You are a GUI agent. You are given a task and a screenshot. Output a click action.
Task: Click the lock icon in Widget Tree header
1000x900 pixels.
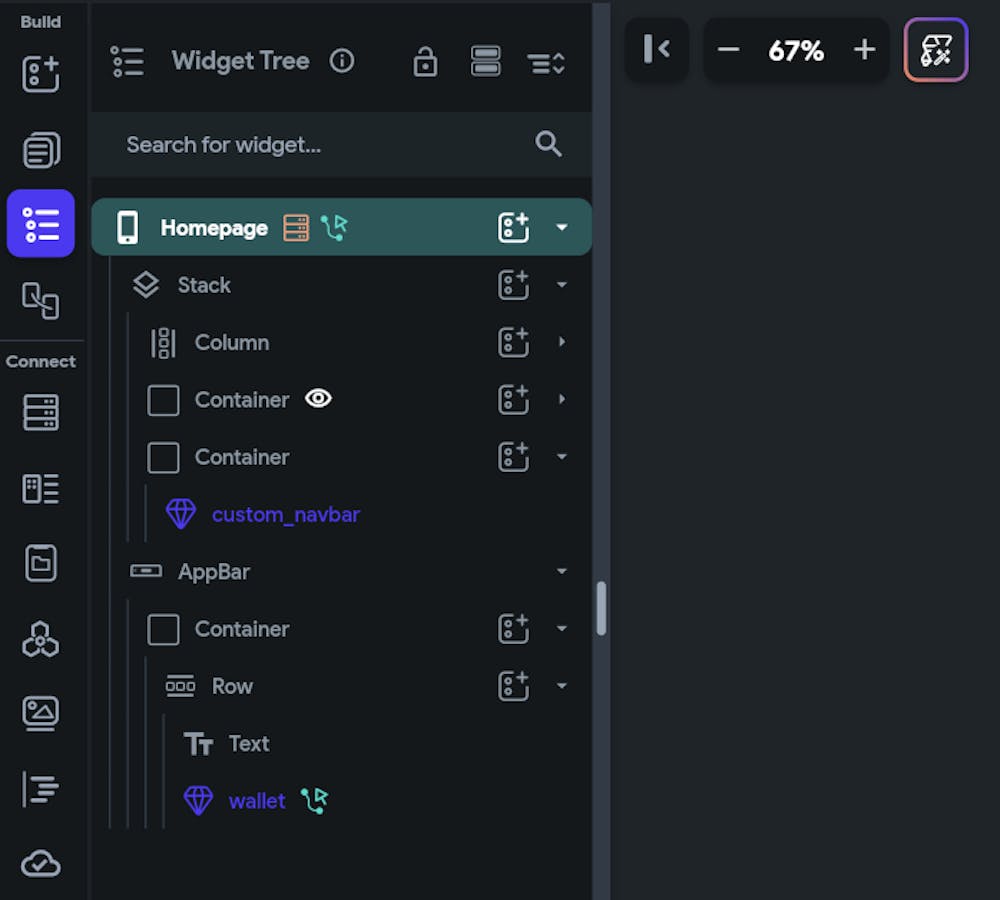click(x=425, y=62)
